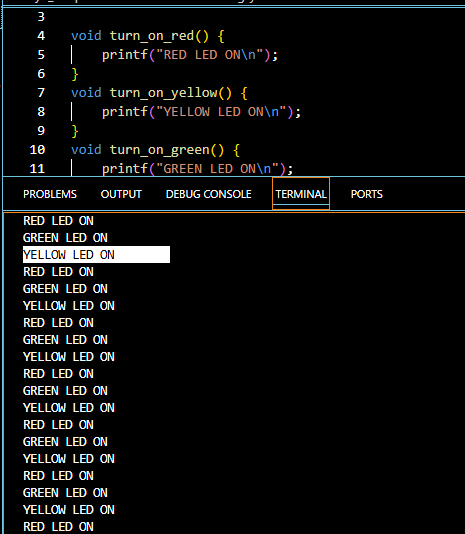This screenshot has height=534, width=465.
Task: Click the turn_on_red function name
Action: 152,36
